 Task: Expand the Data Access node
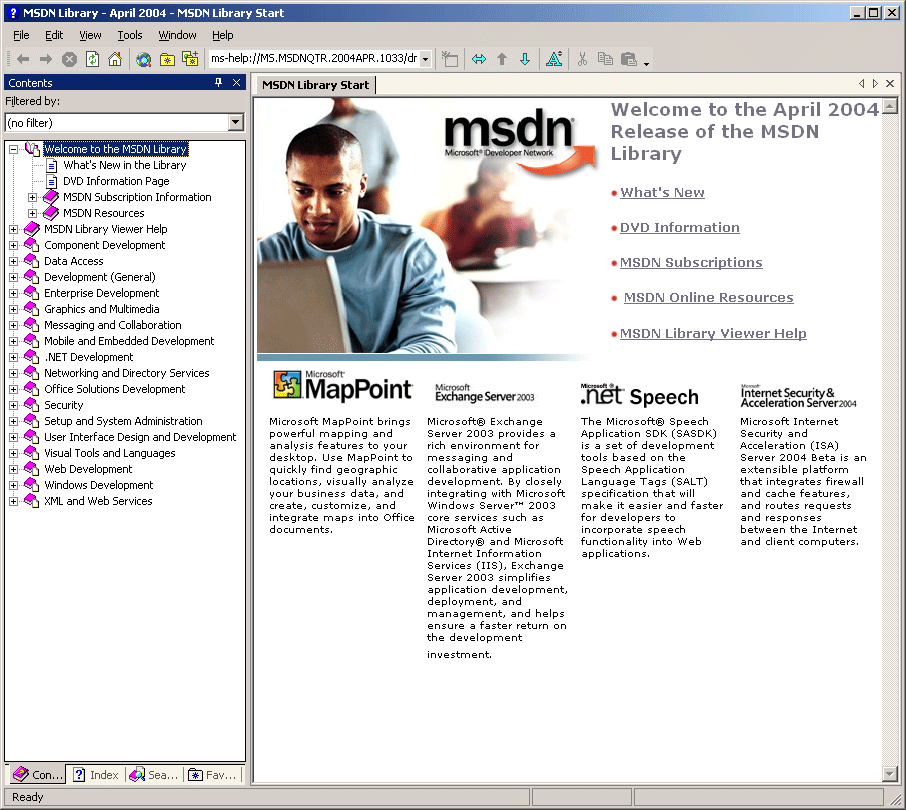pyautogui.click(x=13, y=261)
